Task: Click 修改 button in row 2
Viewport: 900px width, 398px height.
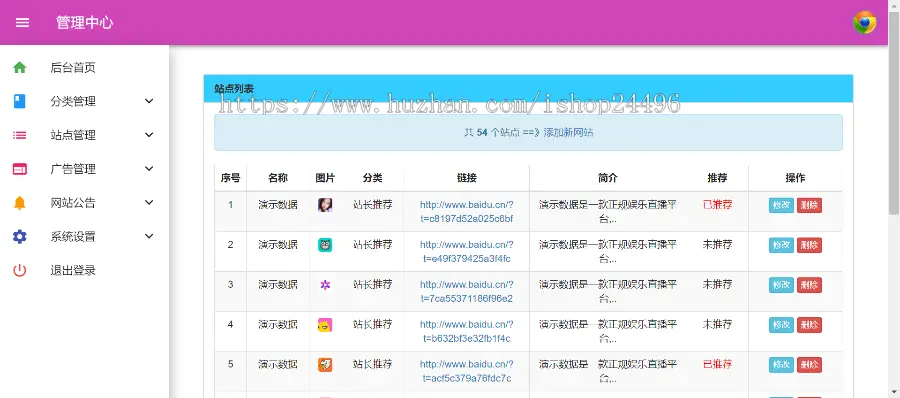Action: coord(781,245)
